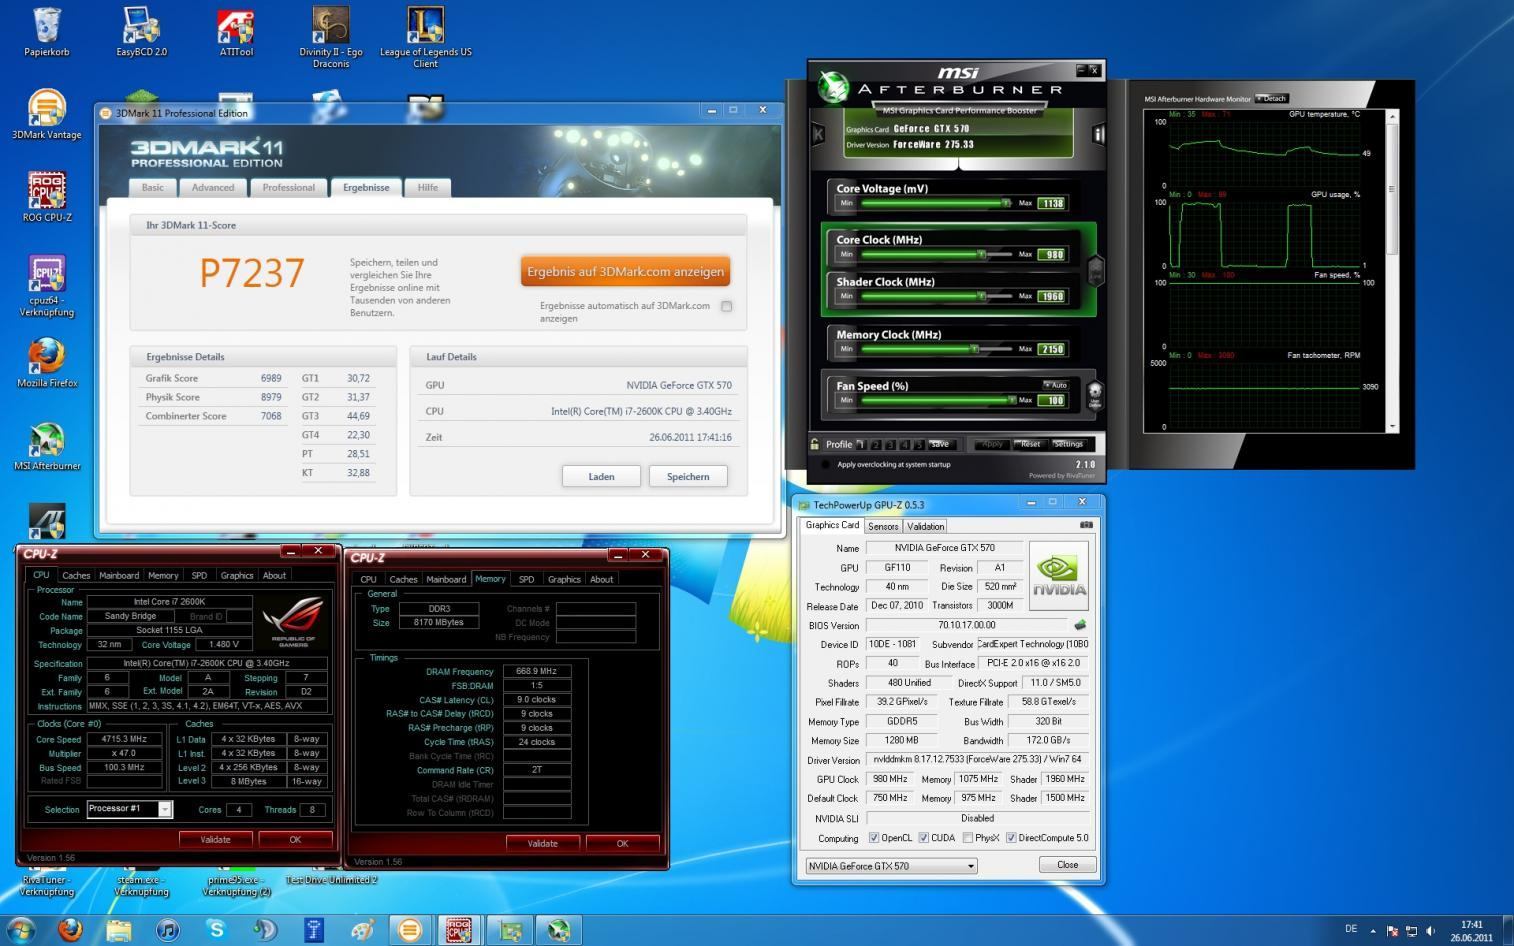Toggle 'Apply overclocking at system startup'
The image size is (1514, 946).
point(825,464)
